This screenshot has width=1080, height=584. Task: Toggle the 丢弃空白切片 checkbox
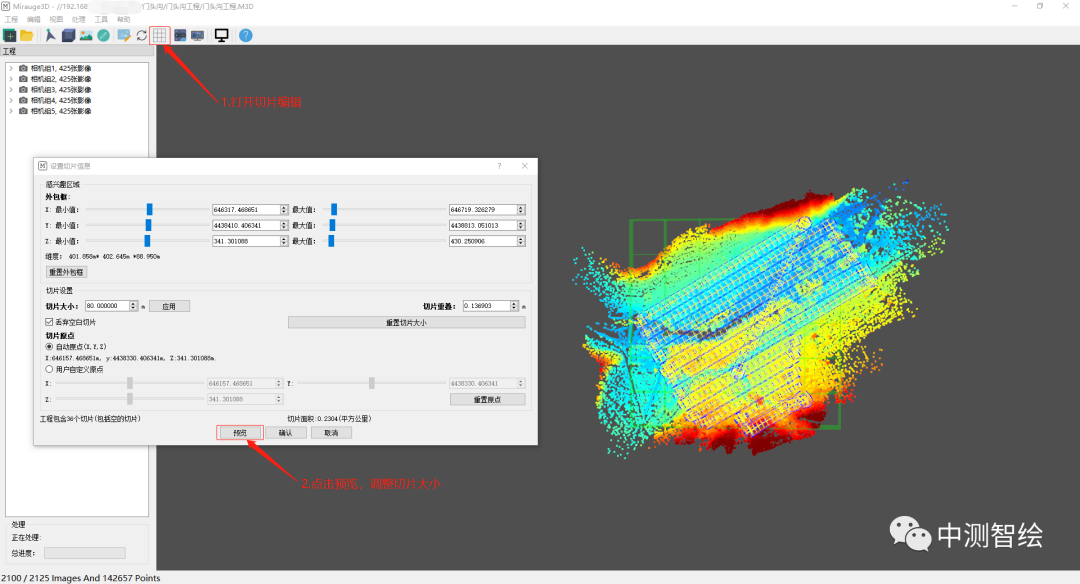50,322
